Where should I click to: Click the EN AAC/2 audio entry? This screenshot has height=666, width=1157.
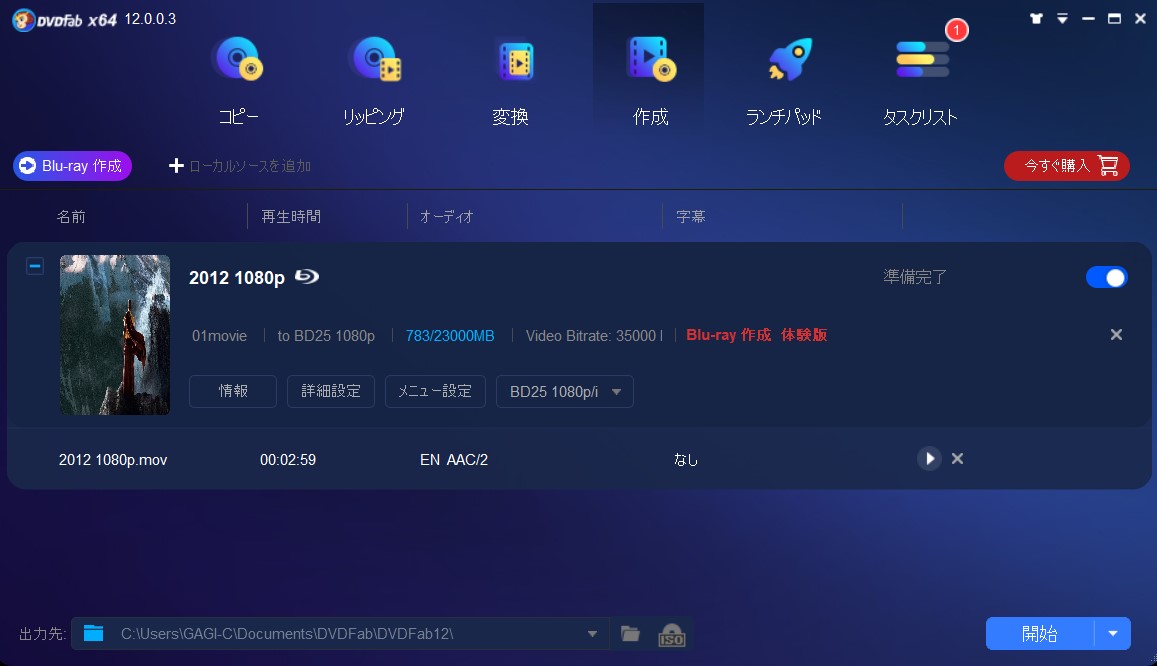click(x=454, y=459)
